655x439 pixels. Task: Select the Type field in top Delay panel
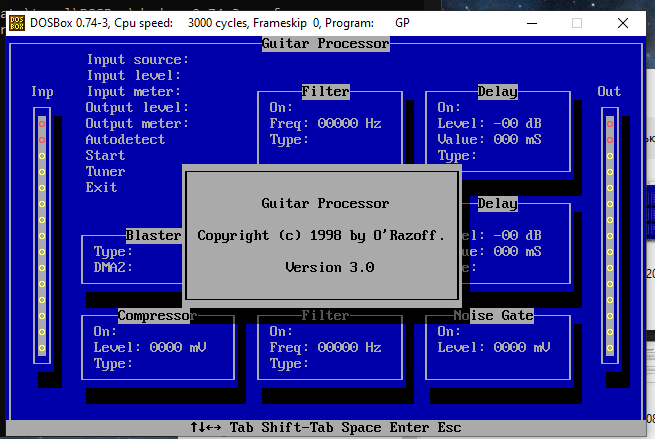[x=457, y=156]
